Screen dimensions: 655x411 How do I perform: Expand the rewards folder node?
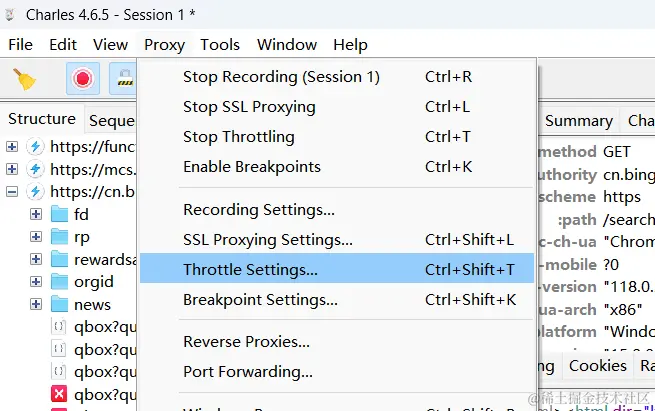(36, 260)
